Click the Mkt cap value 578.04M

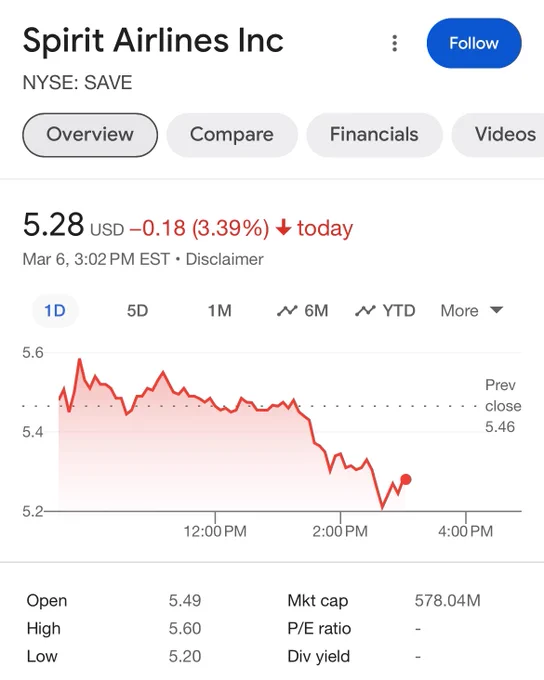click(447, 601)
